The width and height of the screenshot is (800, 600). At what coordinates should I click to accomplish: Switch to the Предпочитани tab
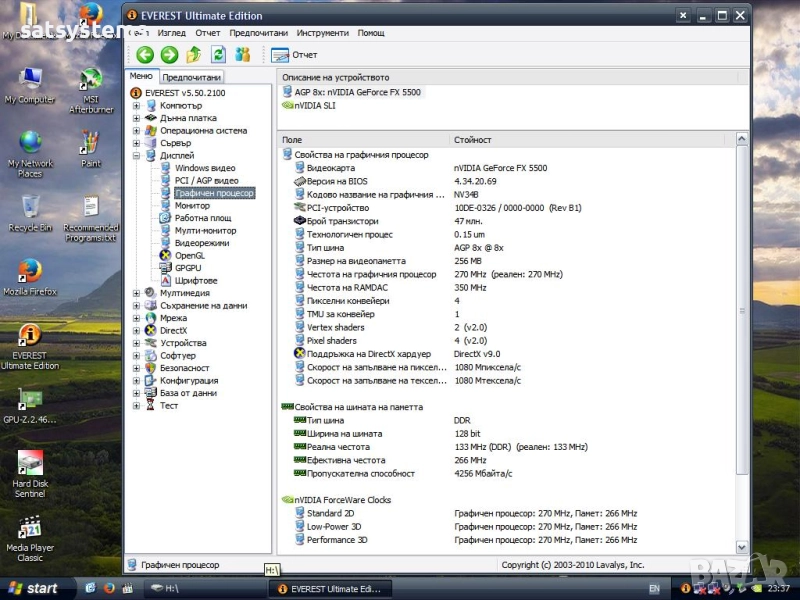coord(191,77)
